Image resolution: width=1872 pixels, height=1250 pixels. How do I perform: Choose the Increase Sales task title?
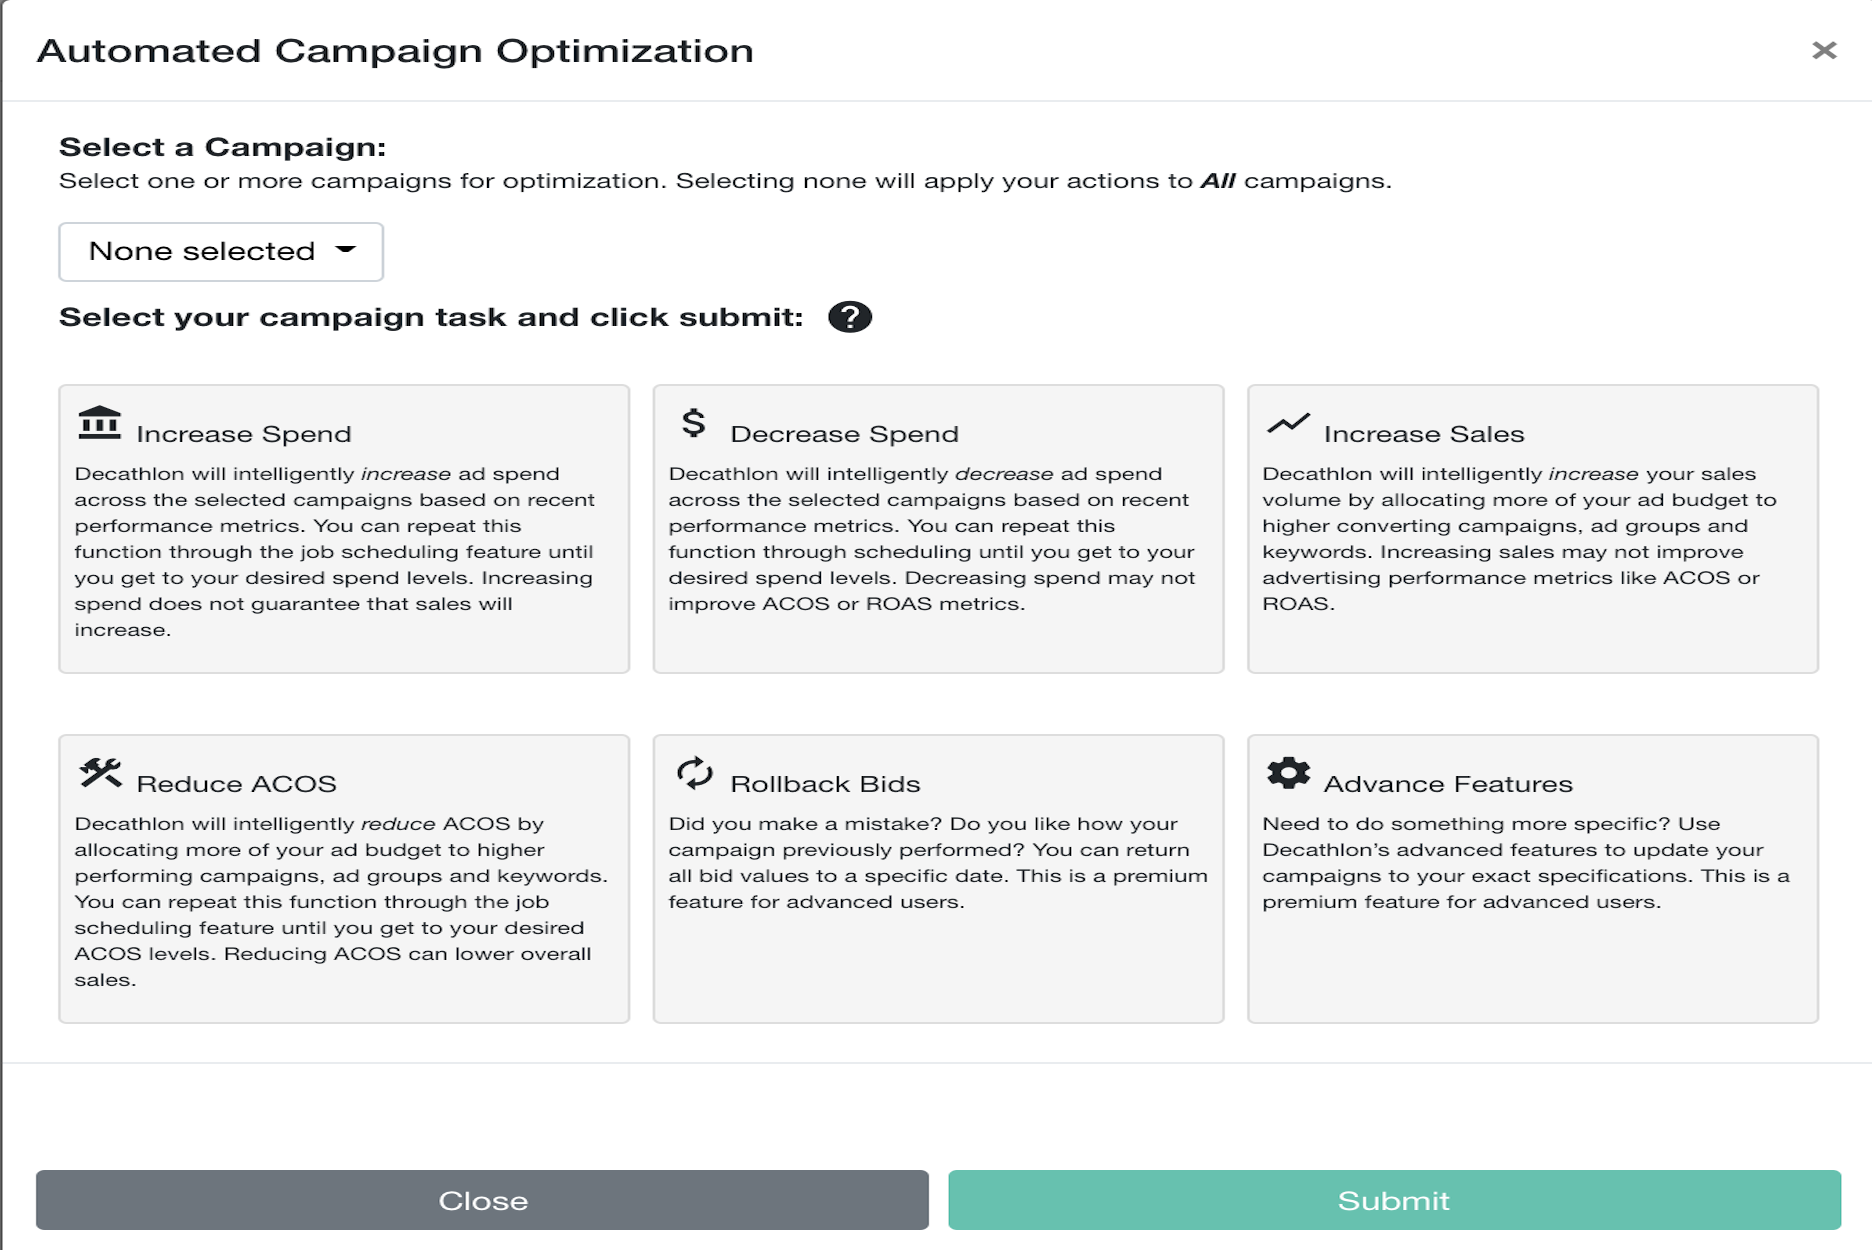(x=1424, y=434)
